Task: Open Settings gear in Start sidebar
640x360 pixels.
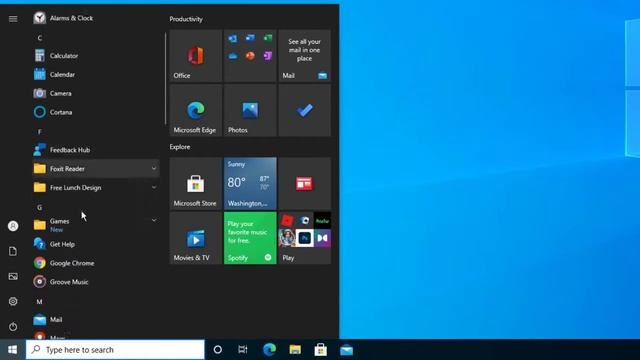Action: click(13, 301)
